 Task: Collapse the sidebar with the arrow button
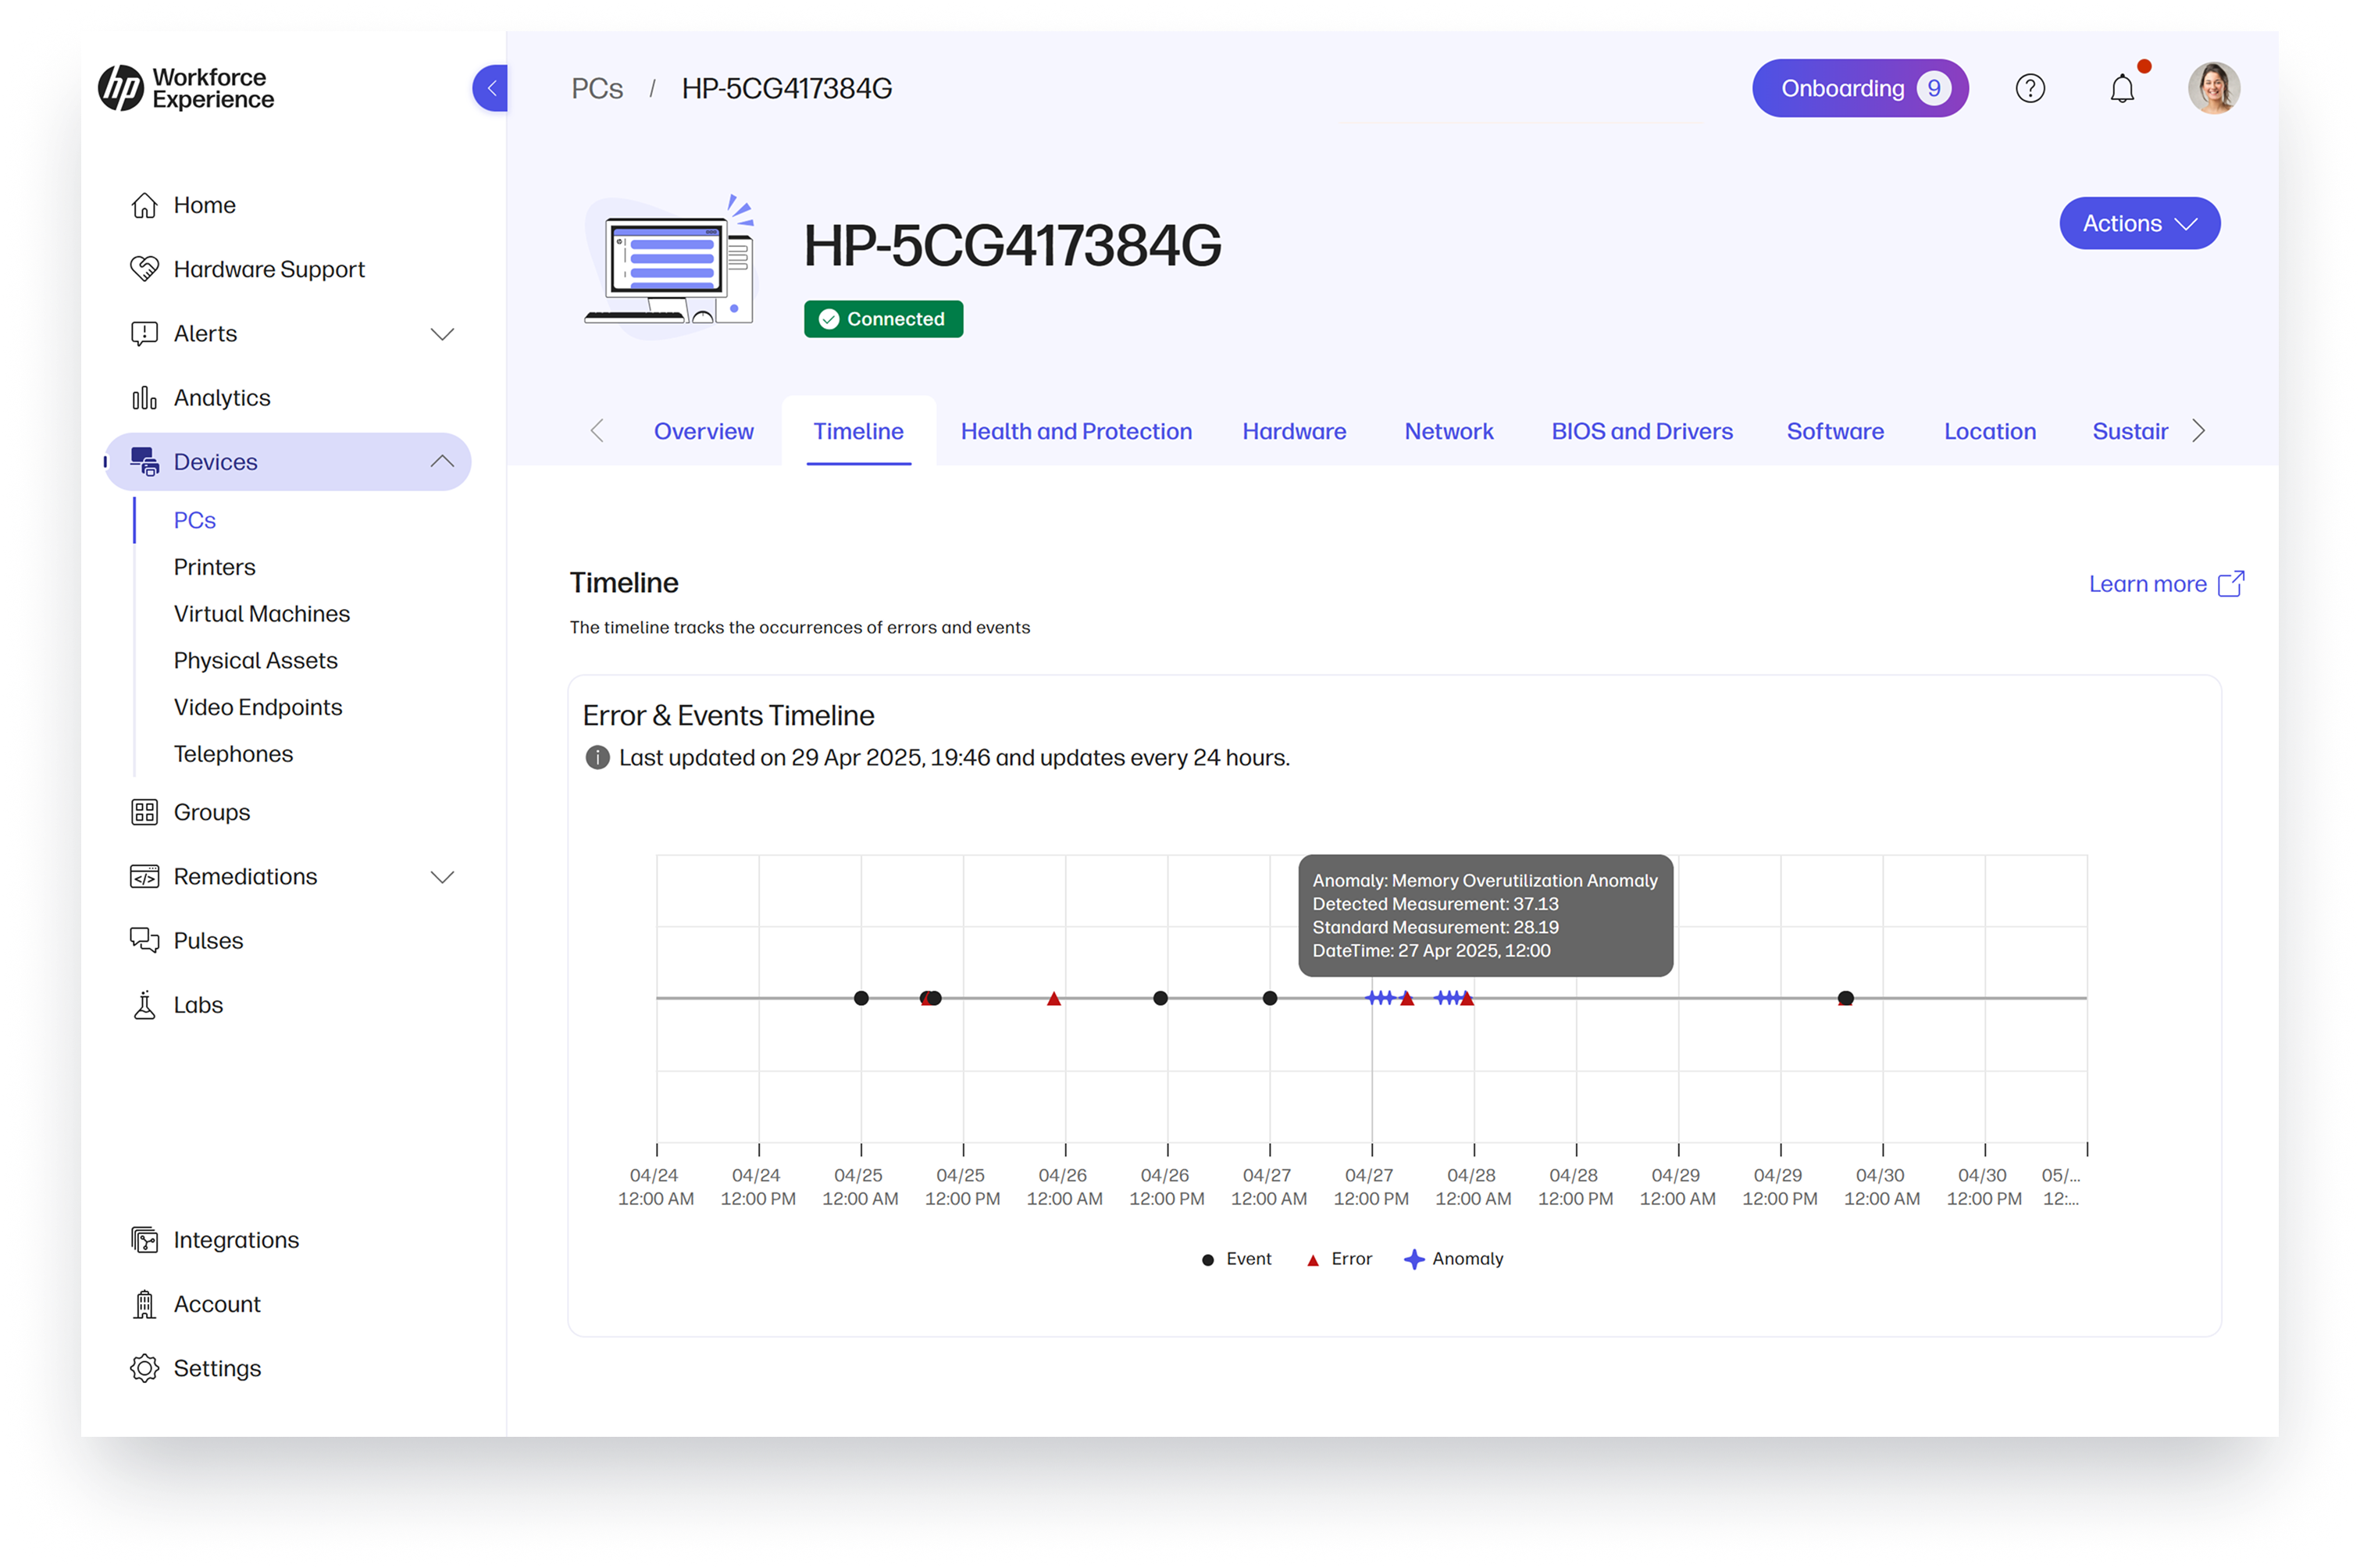click(490, 88)
